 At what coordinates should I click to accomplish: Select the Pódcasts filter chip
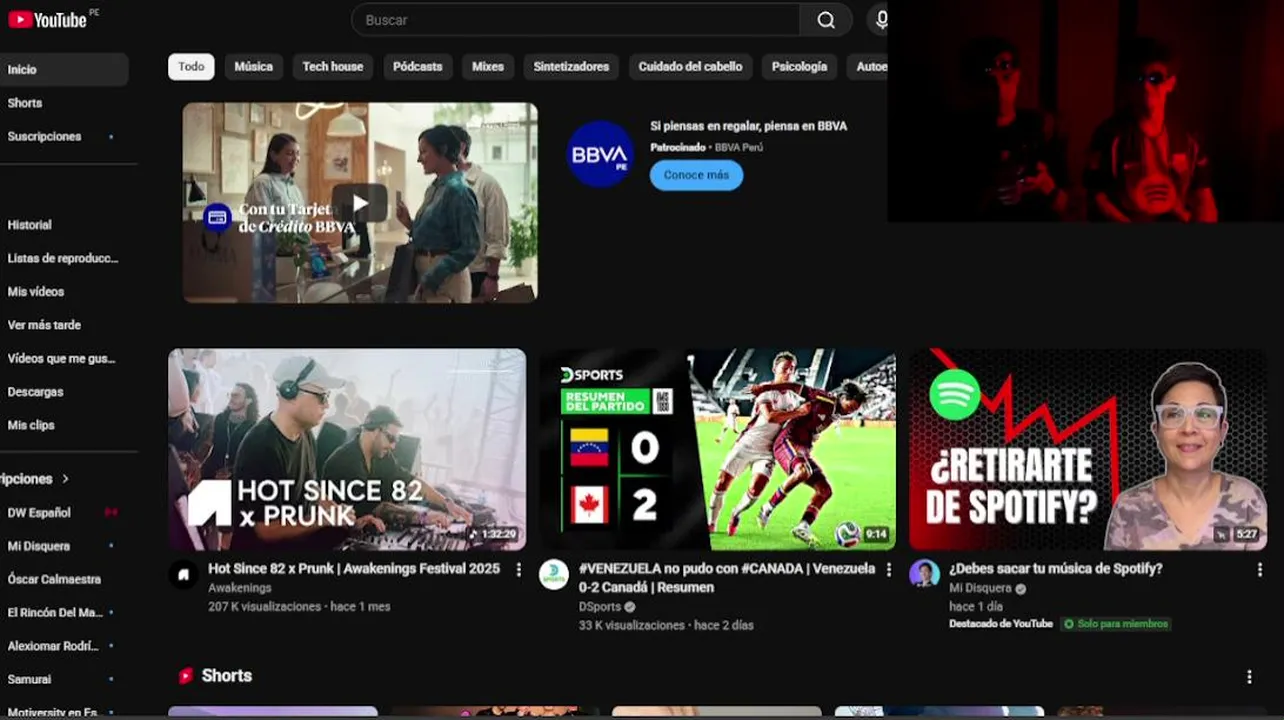(417, 67)
